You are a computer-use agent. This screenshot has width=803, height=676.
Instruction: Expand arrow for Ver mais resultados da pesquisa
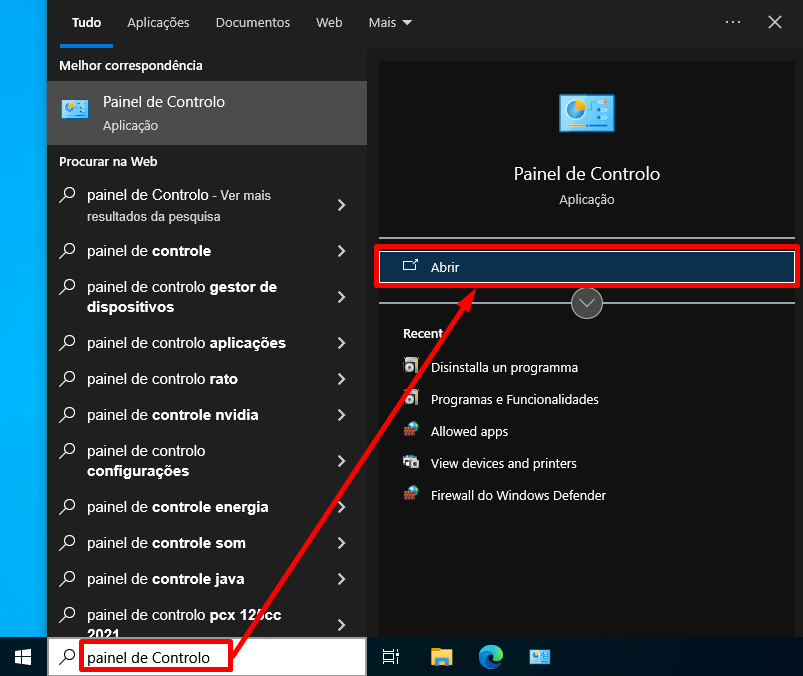pyautogui.click(x=342, y=205)
